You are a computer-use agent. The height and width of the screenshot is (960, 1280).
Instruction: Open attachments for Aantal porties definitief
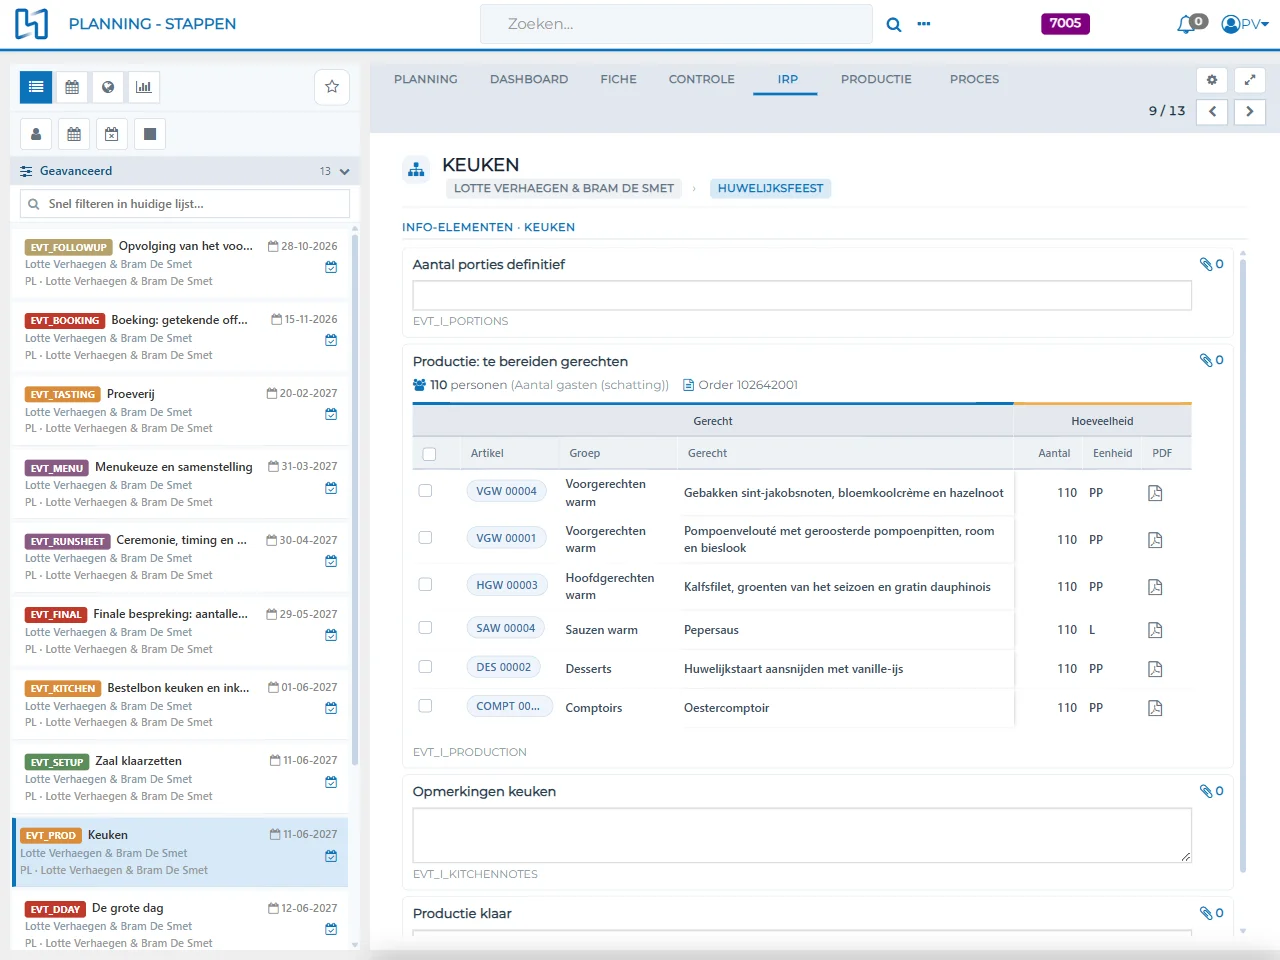(x=1212, y=264)
